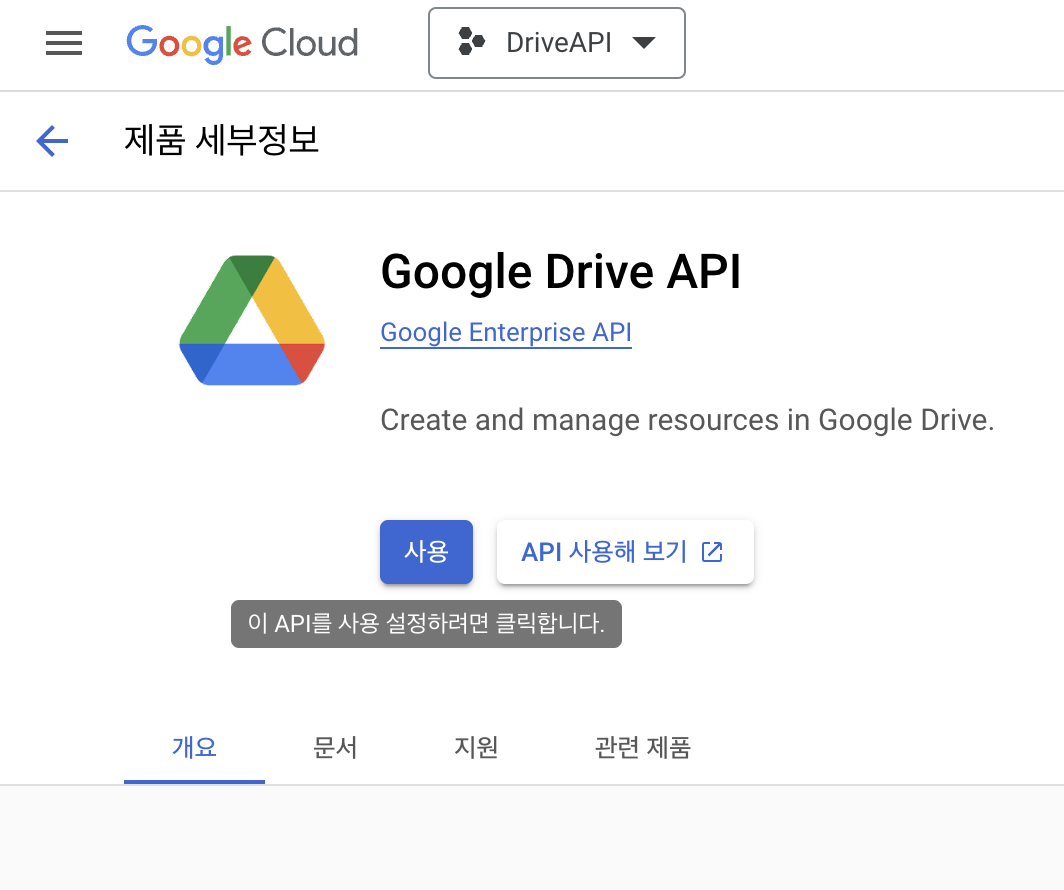Open the Google Enterprise API link

coord(506,332)
